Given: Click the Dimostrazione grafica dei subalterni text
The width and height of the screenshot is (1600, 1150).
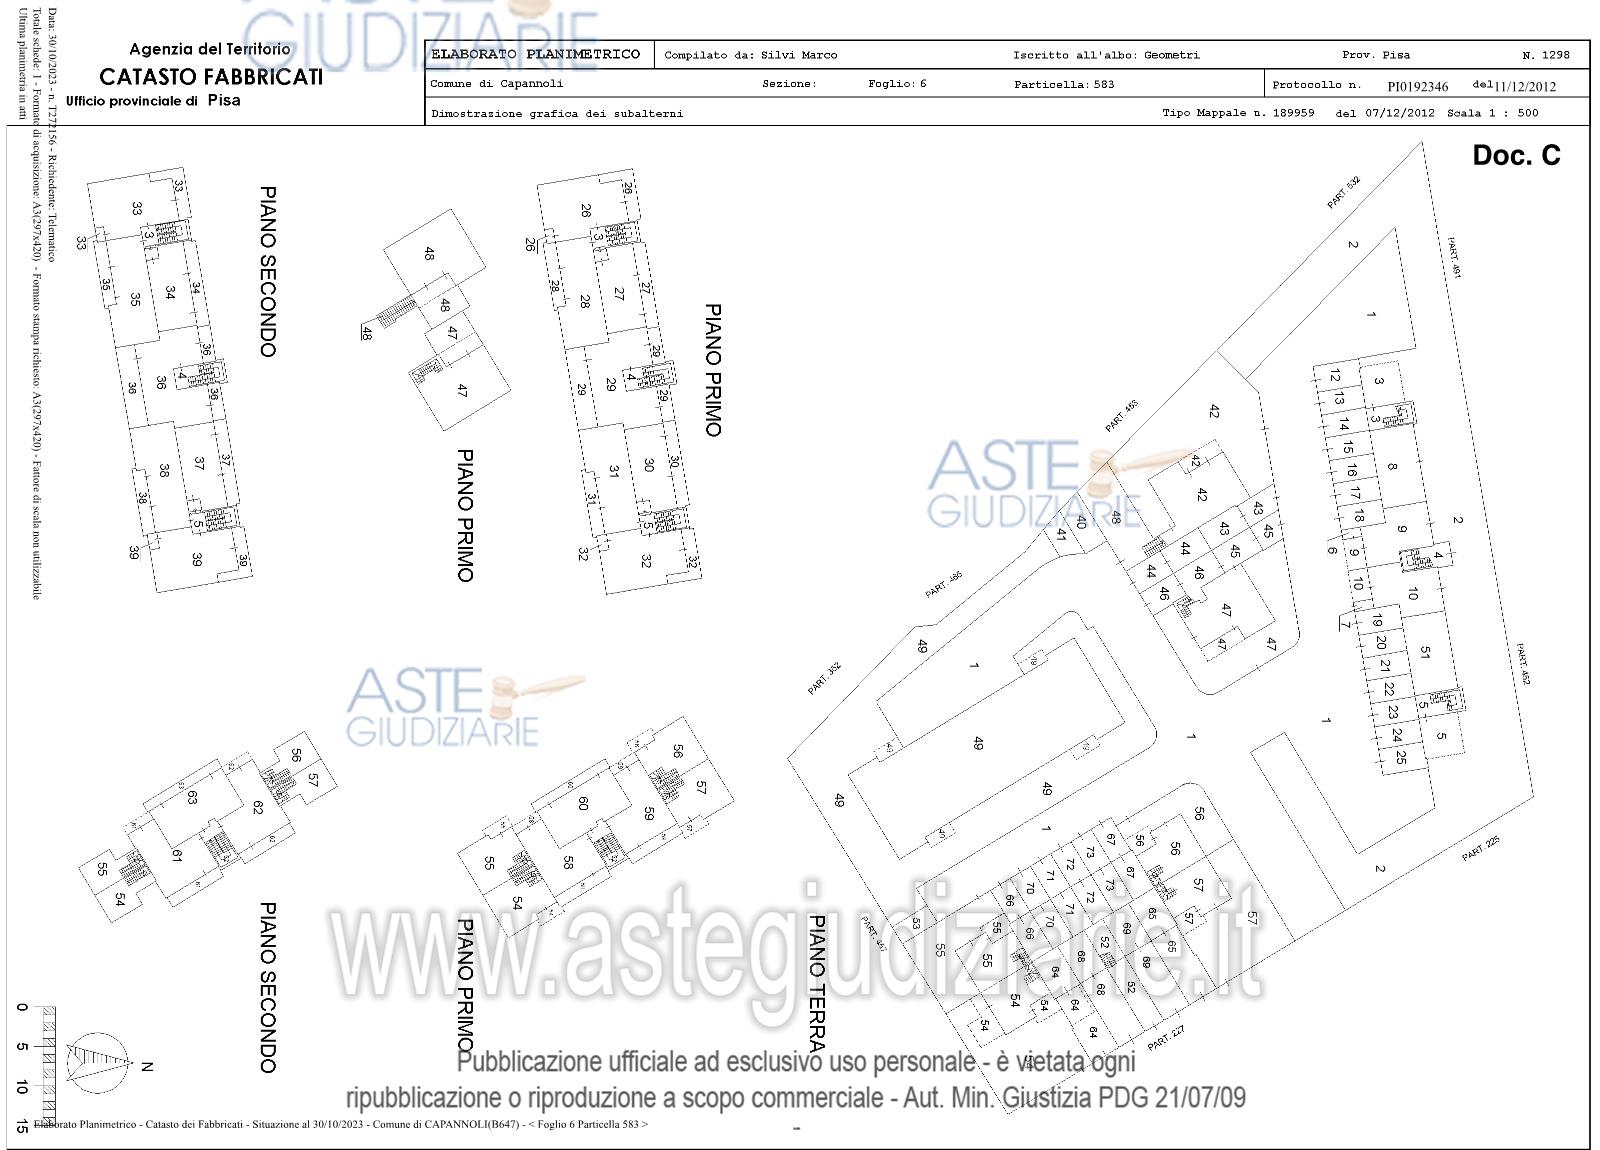Looking at the screenshot, I should point(556,113).
